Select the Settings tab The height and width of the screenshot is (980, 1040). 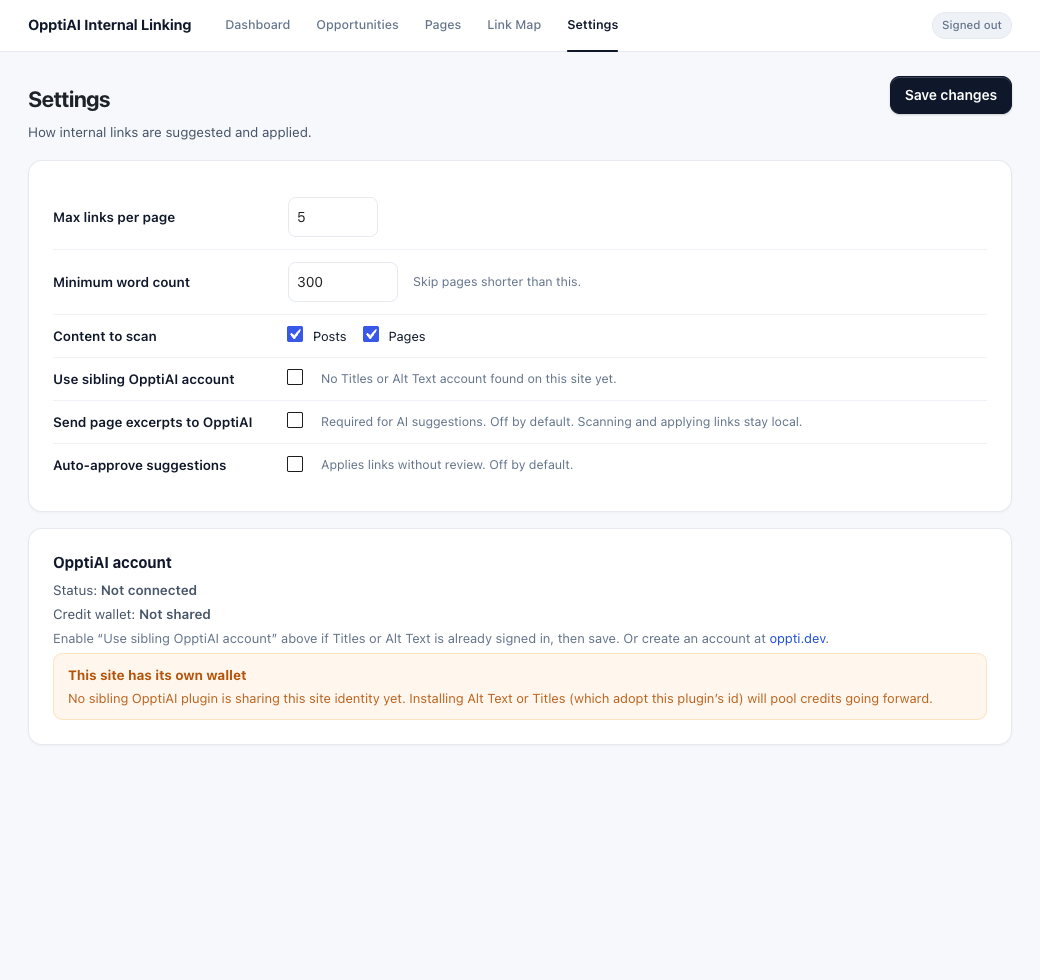click(x=592, y=25)
